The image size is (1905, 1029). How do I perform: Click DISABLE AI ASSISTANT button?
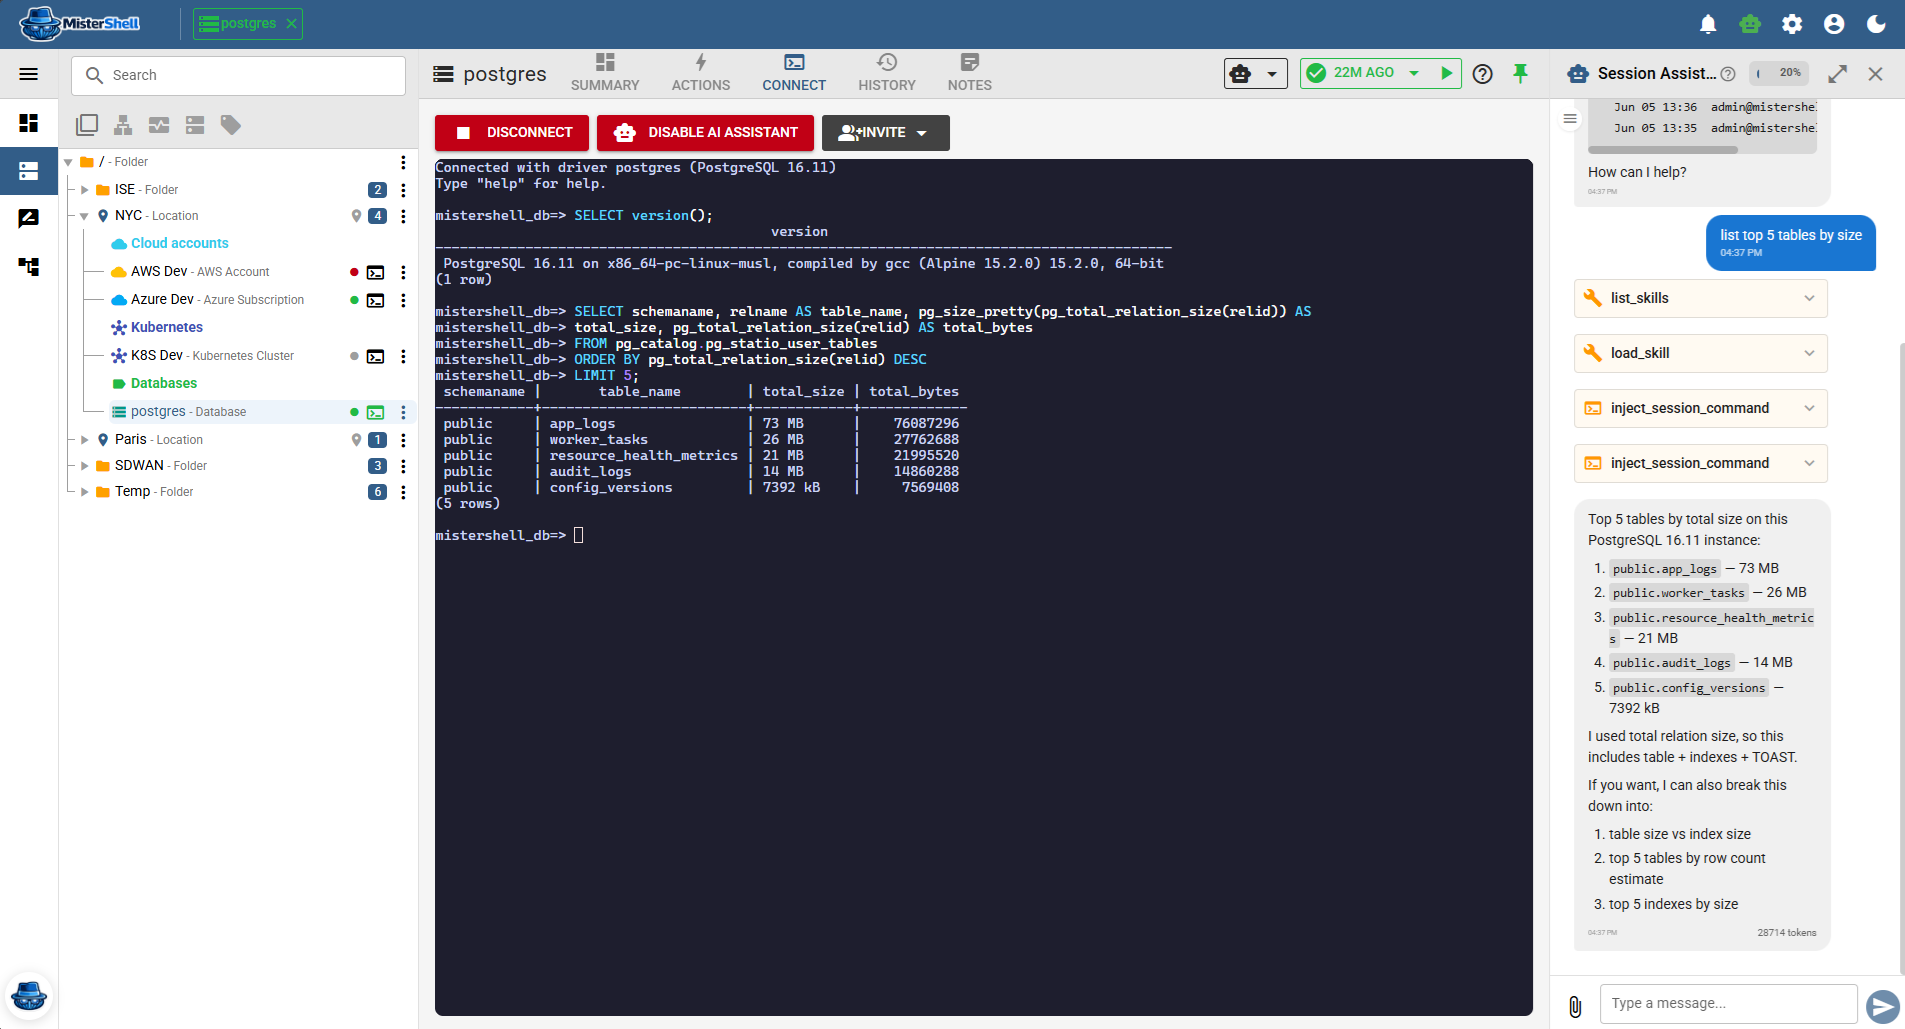(705, 133)
